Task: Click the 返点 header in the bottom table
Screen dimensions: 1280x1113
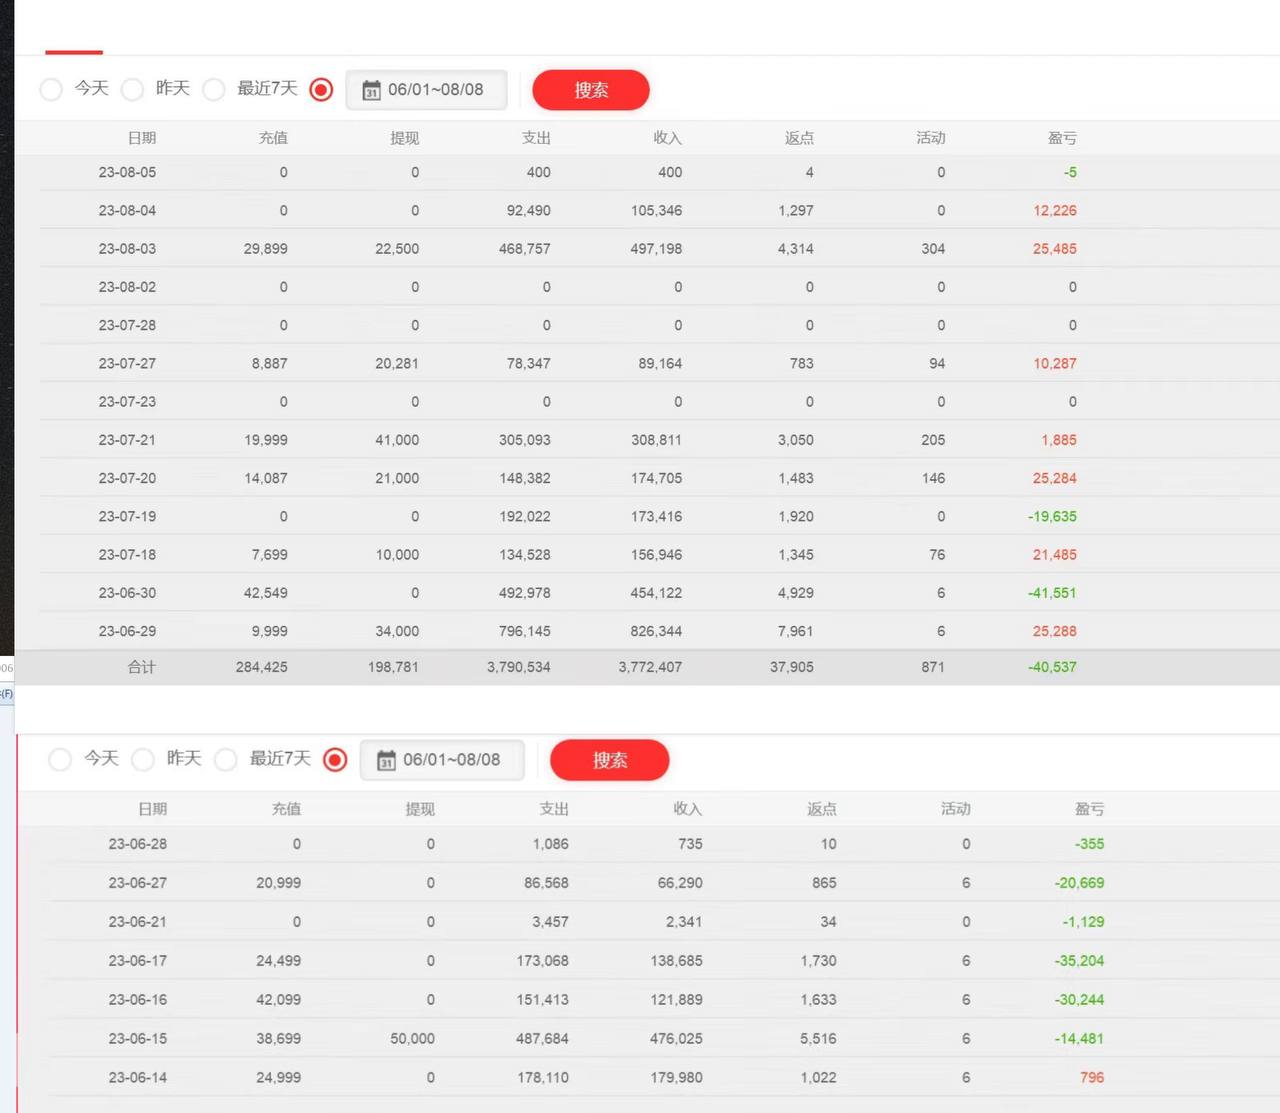Action: point(821,809)
